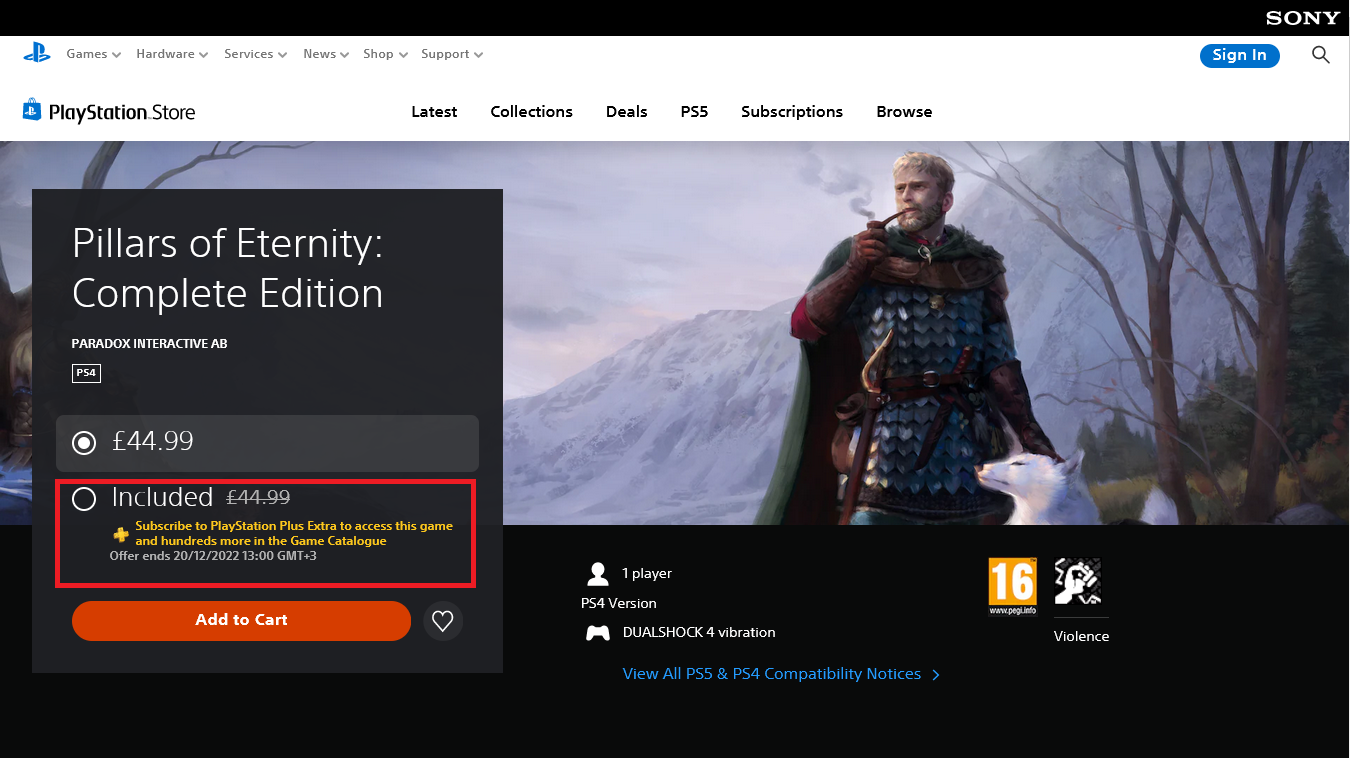Expand the Hardware dropdown menu
Image resolution: width=1350 pixels, height=758 pixels.
(172, 54)
